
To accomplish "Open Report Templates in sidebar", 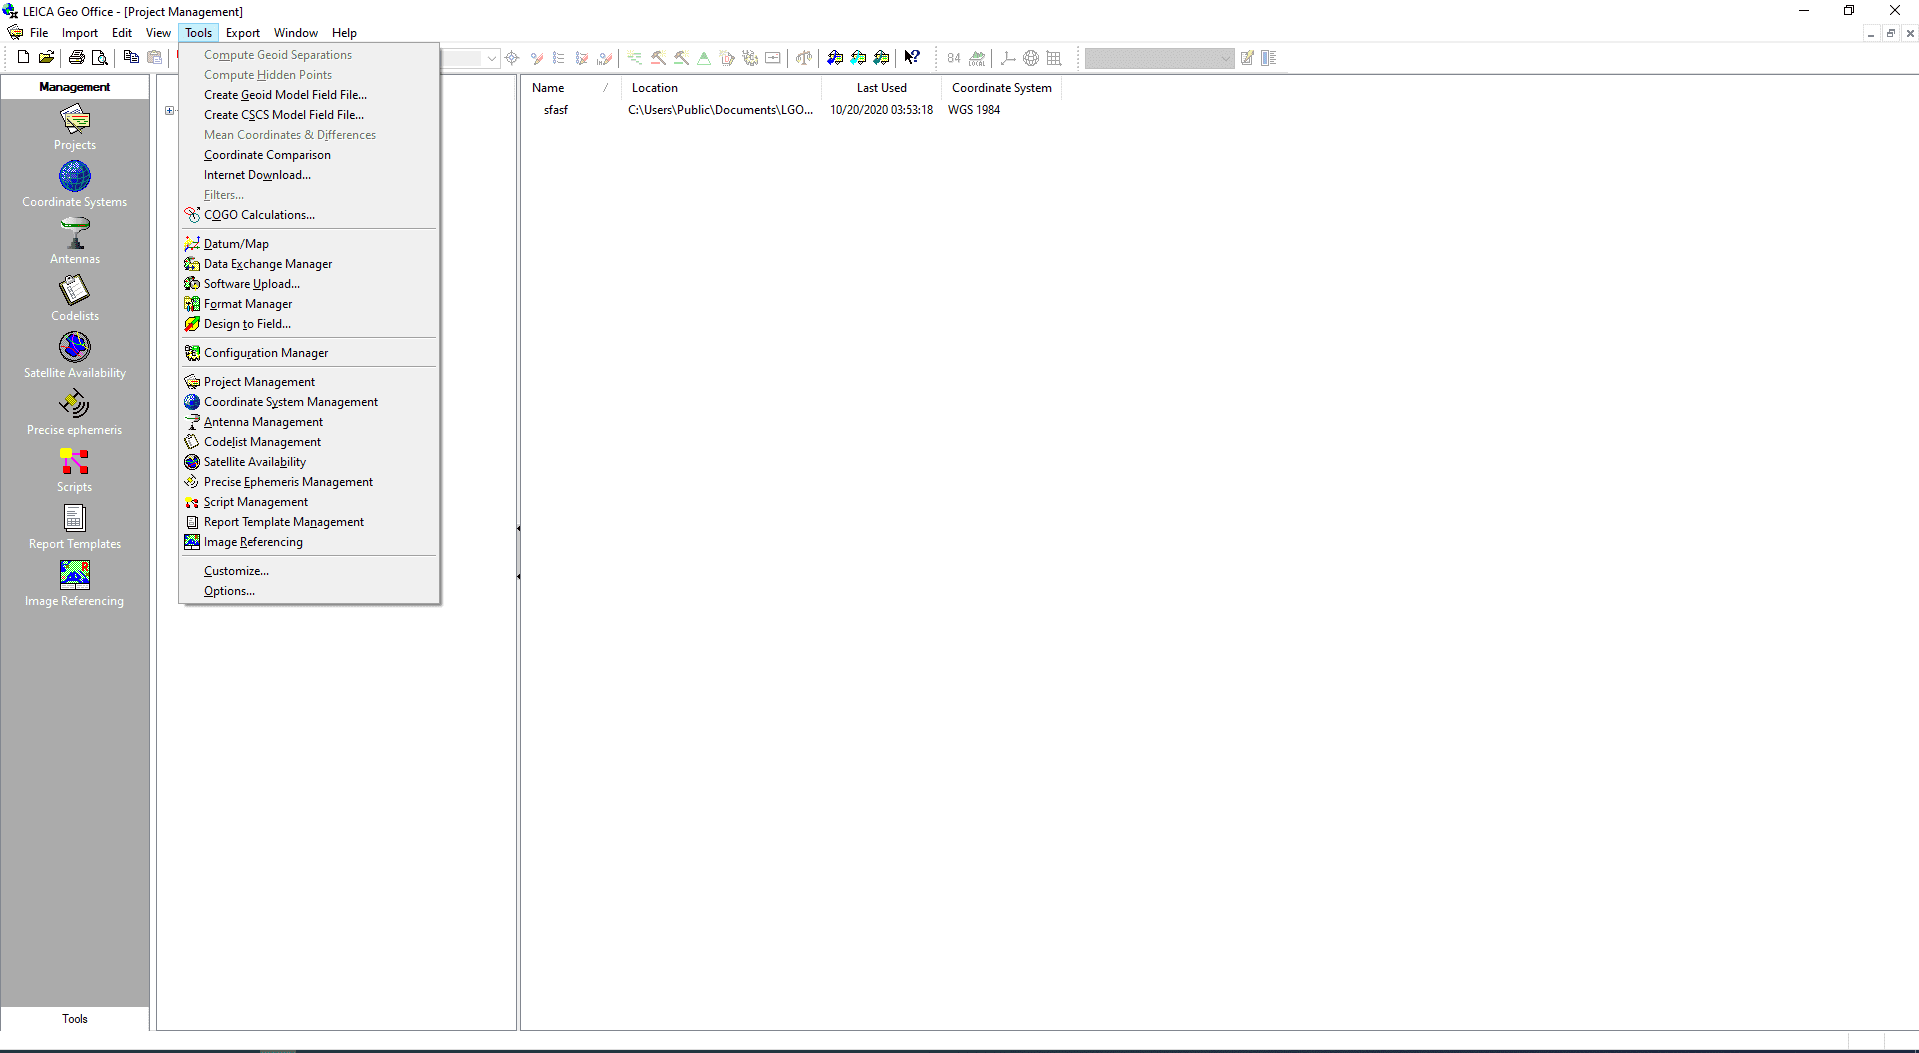I will point(75,527).
